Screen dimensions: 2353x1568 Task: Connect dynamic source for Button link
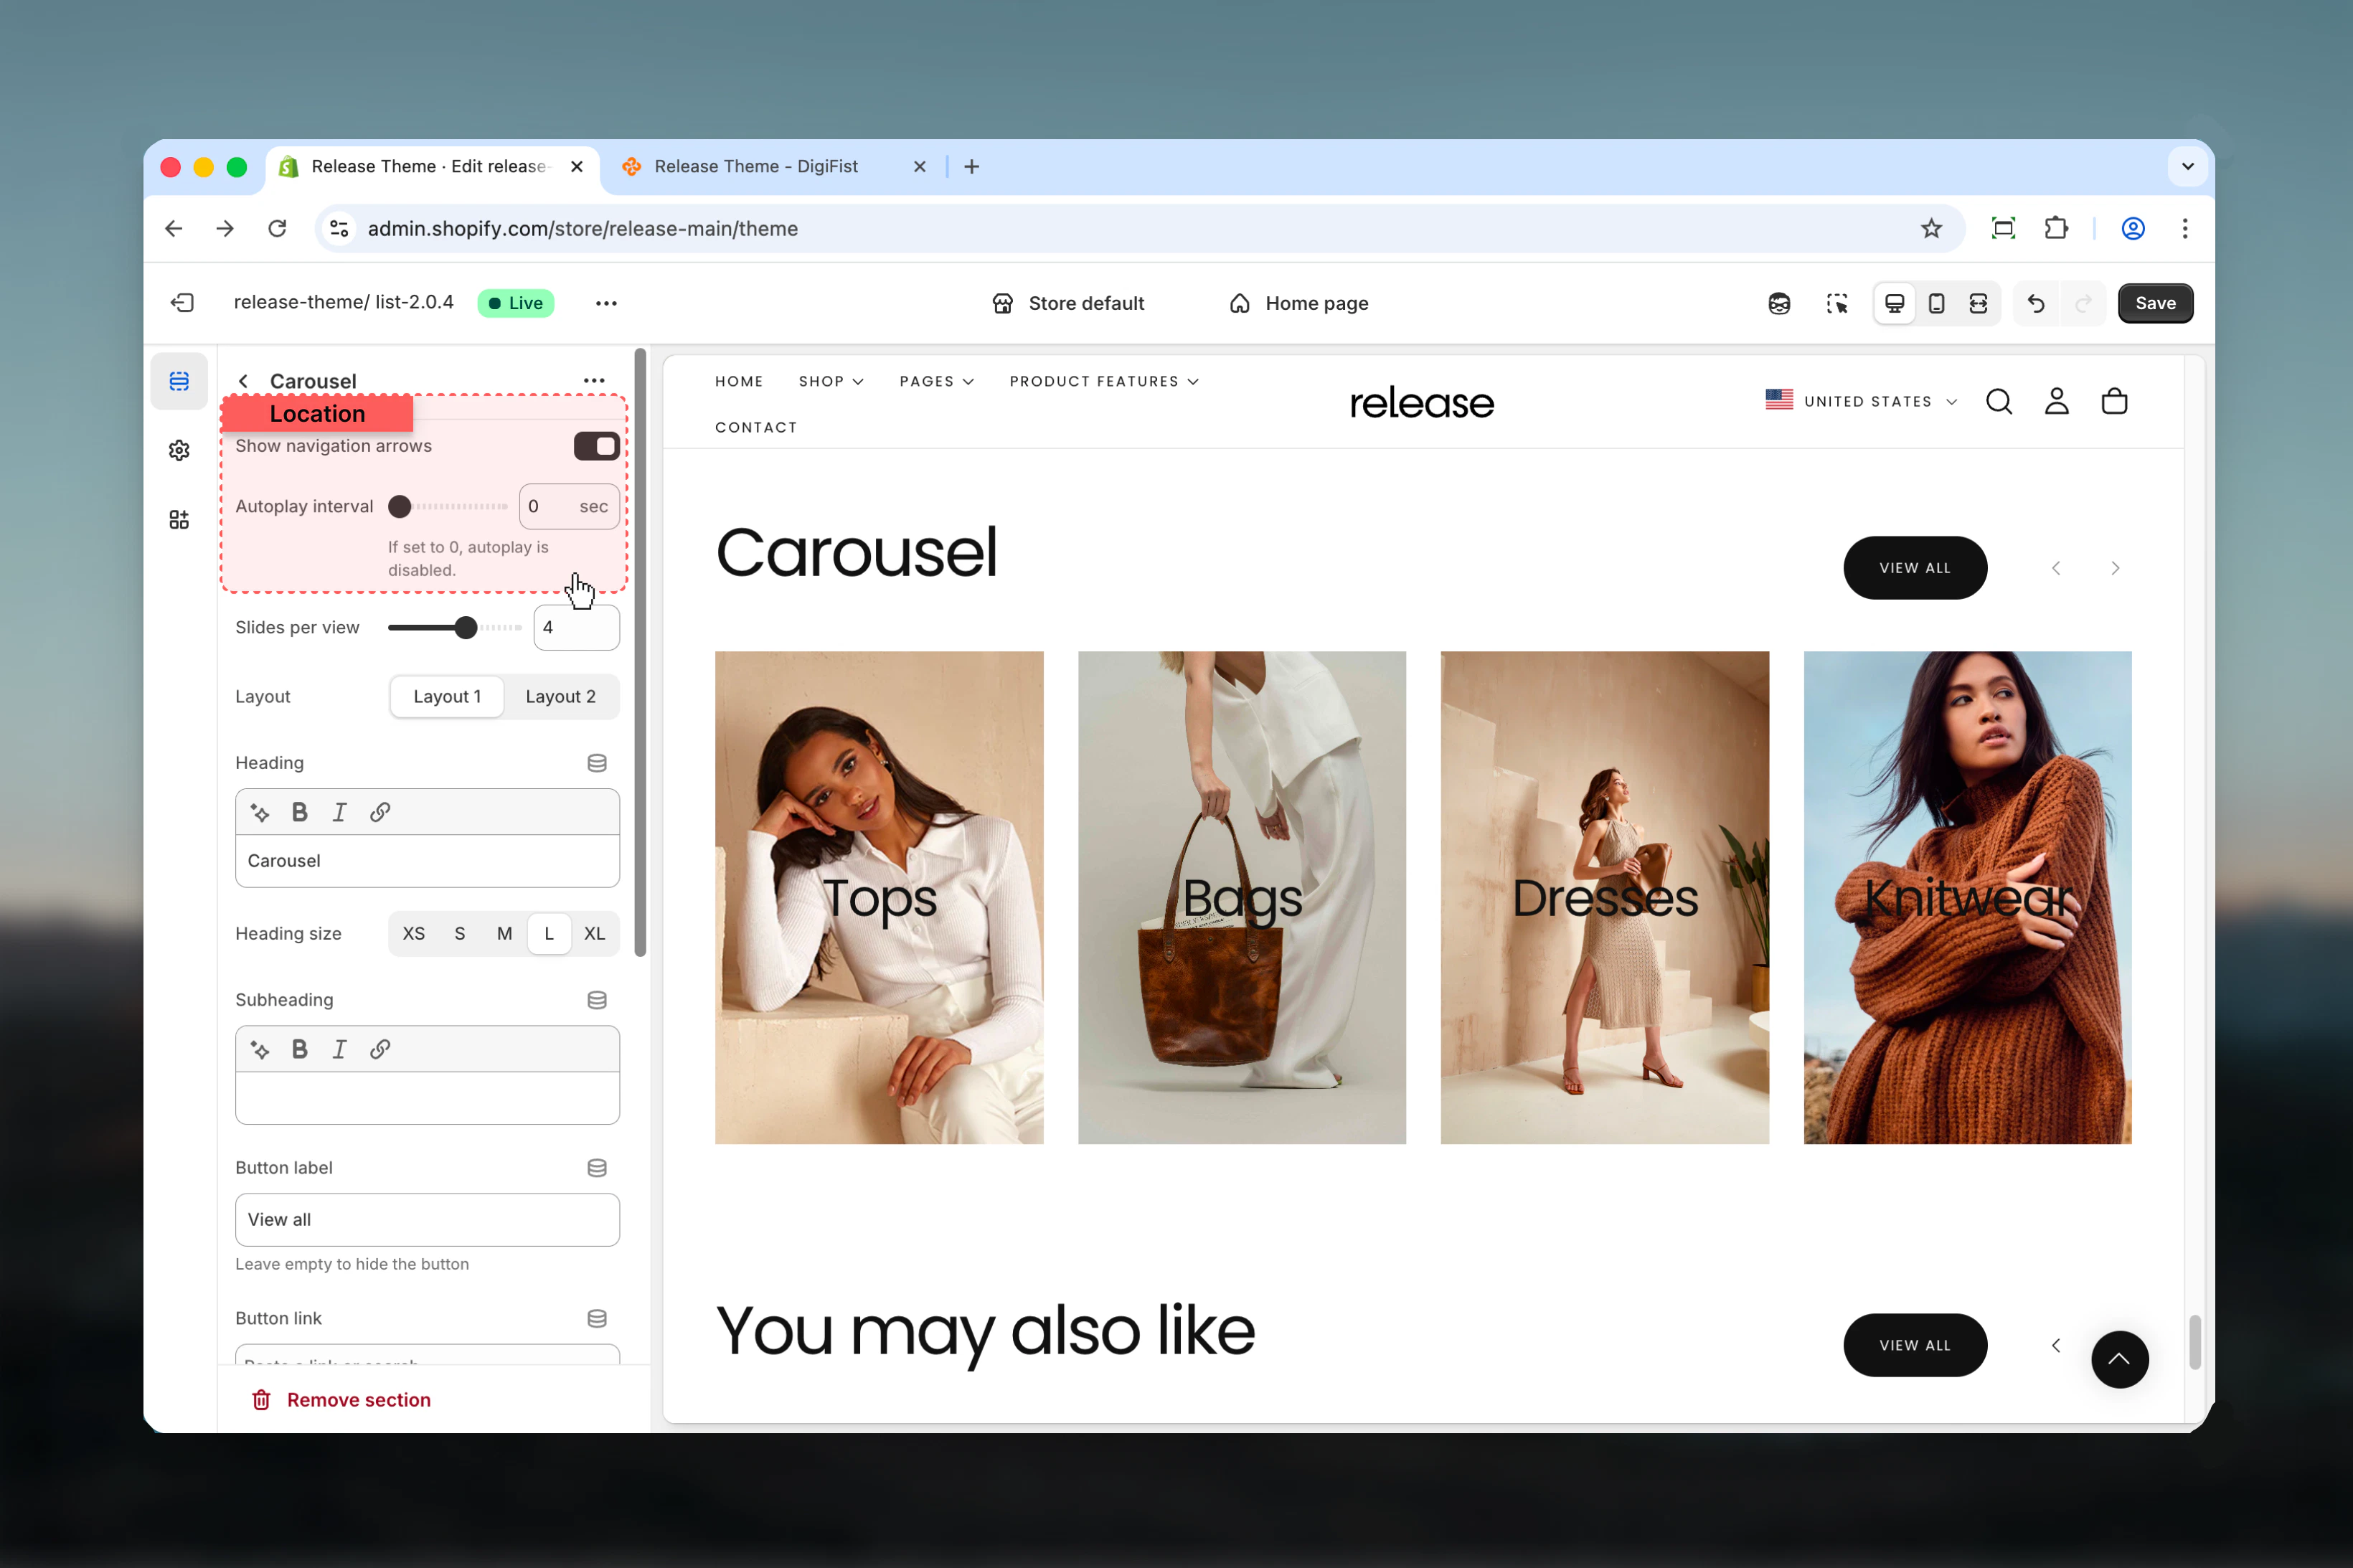click(597, 1318)
